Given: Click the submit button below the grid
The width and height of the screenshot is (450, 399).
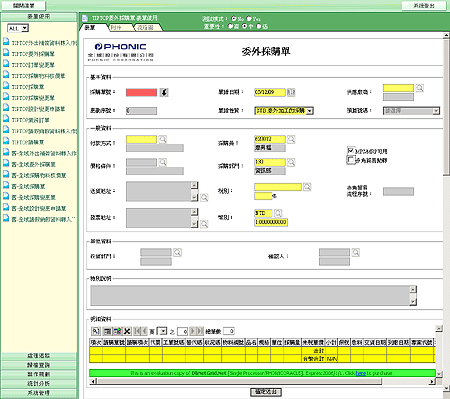Looking at the screenshot, I should pos(266,392).
